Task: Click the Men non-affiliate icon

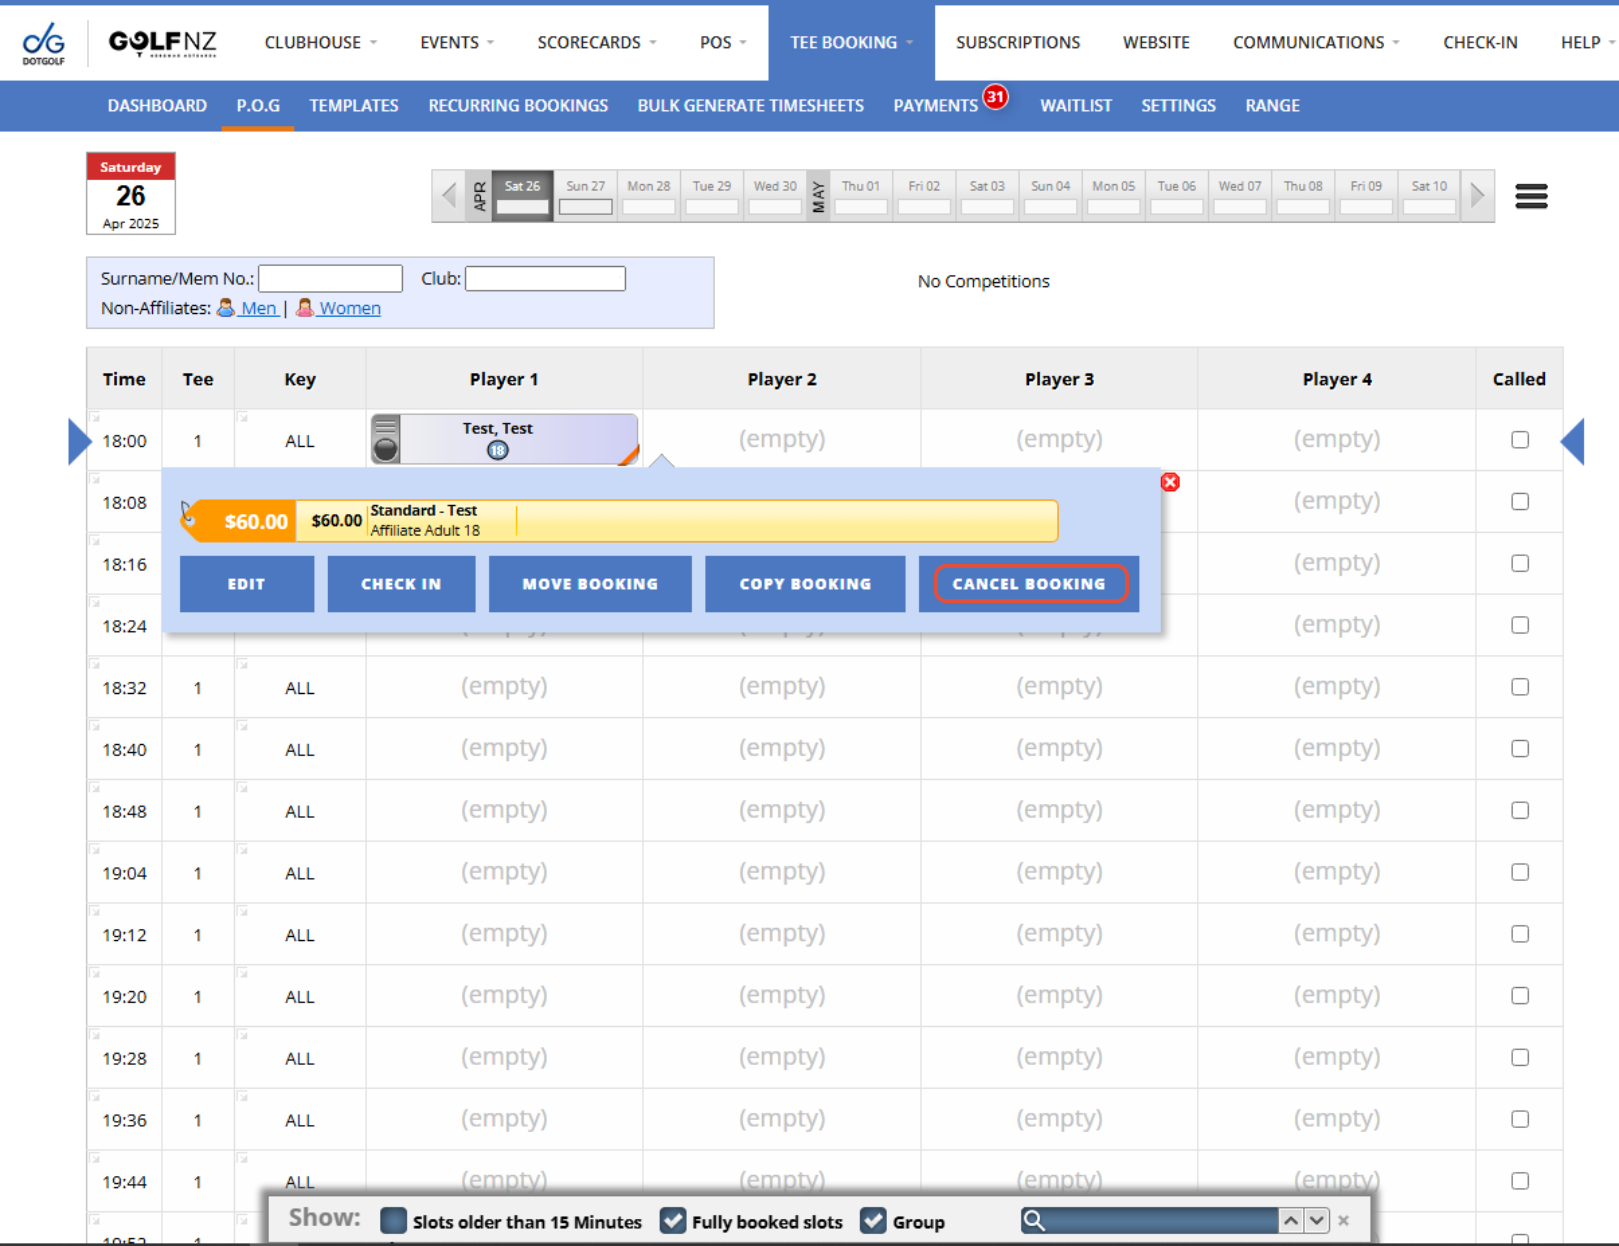Action: pos(227,308)
